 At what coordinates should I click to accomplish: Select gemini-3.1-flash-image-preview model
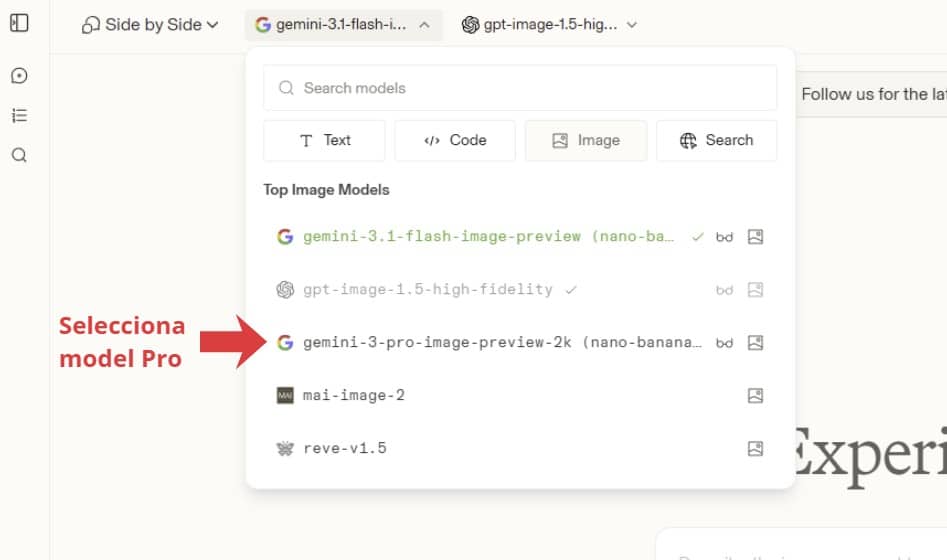[x=520, y=236]
